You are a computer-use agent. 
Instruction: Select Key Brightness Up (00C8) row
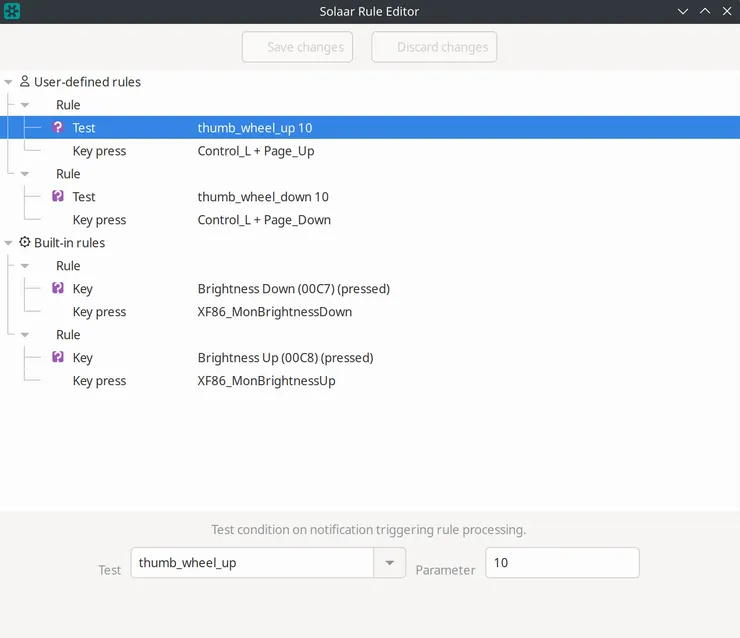(370, 358)
